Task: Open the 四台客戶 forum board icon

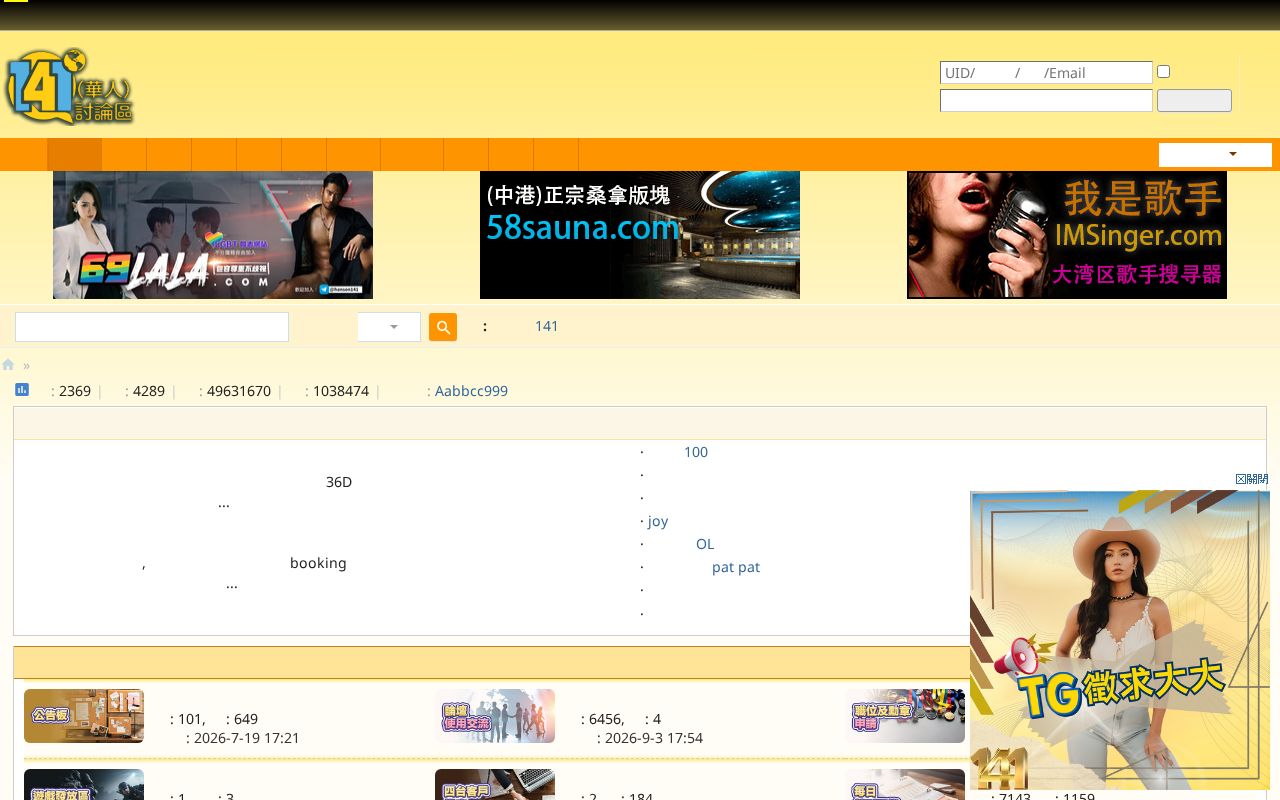Action: coord(495,785)
